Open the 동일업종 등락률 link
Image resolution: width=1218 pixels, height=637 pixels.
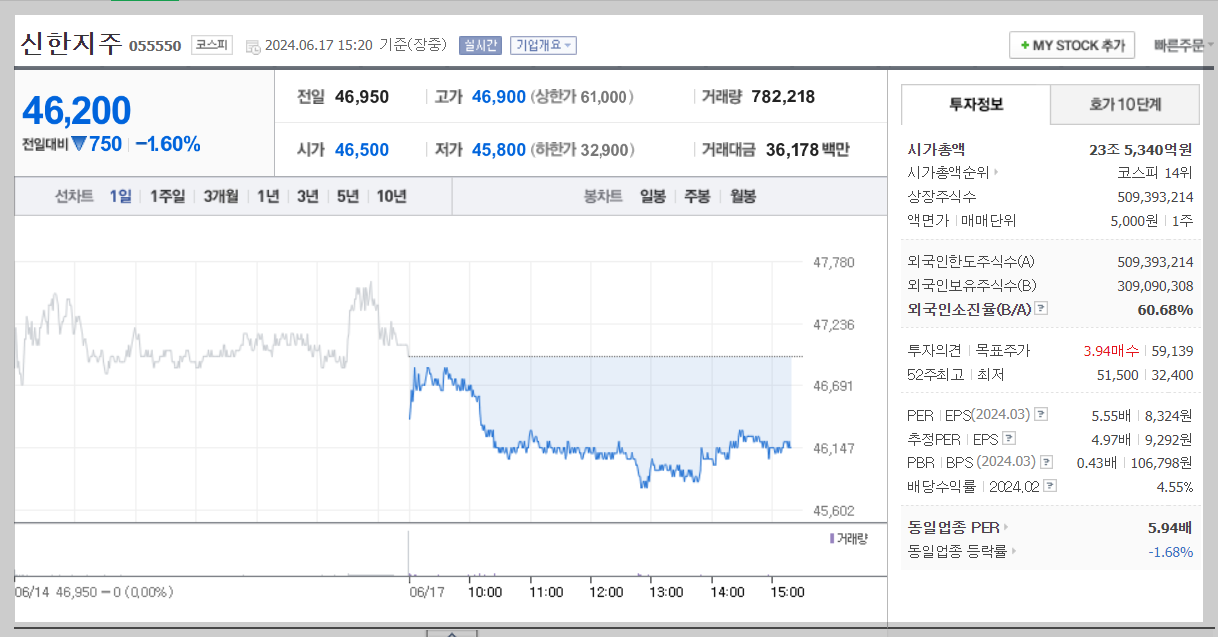pos(956,551)
